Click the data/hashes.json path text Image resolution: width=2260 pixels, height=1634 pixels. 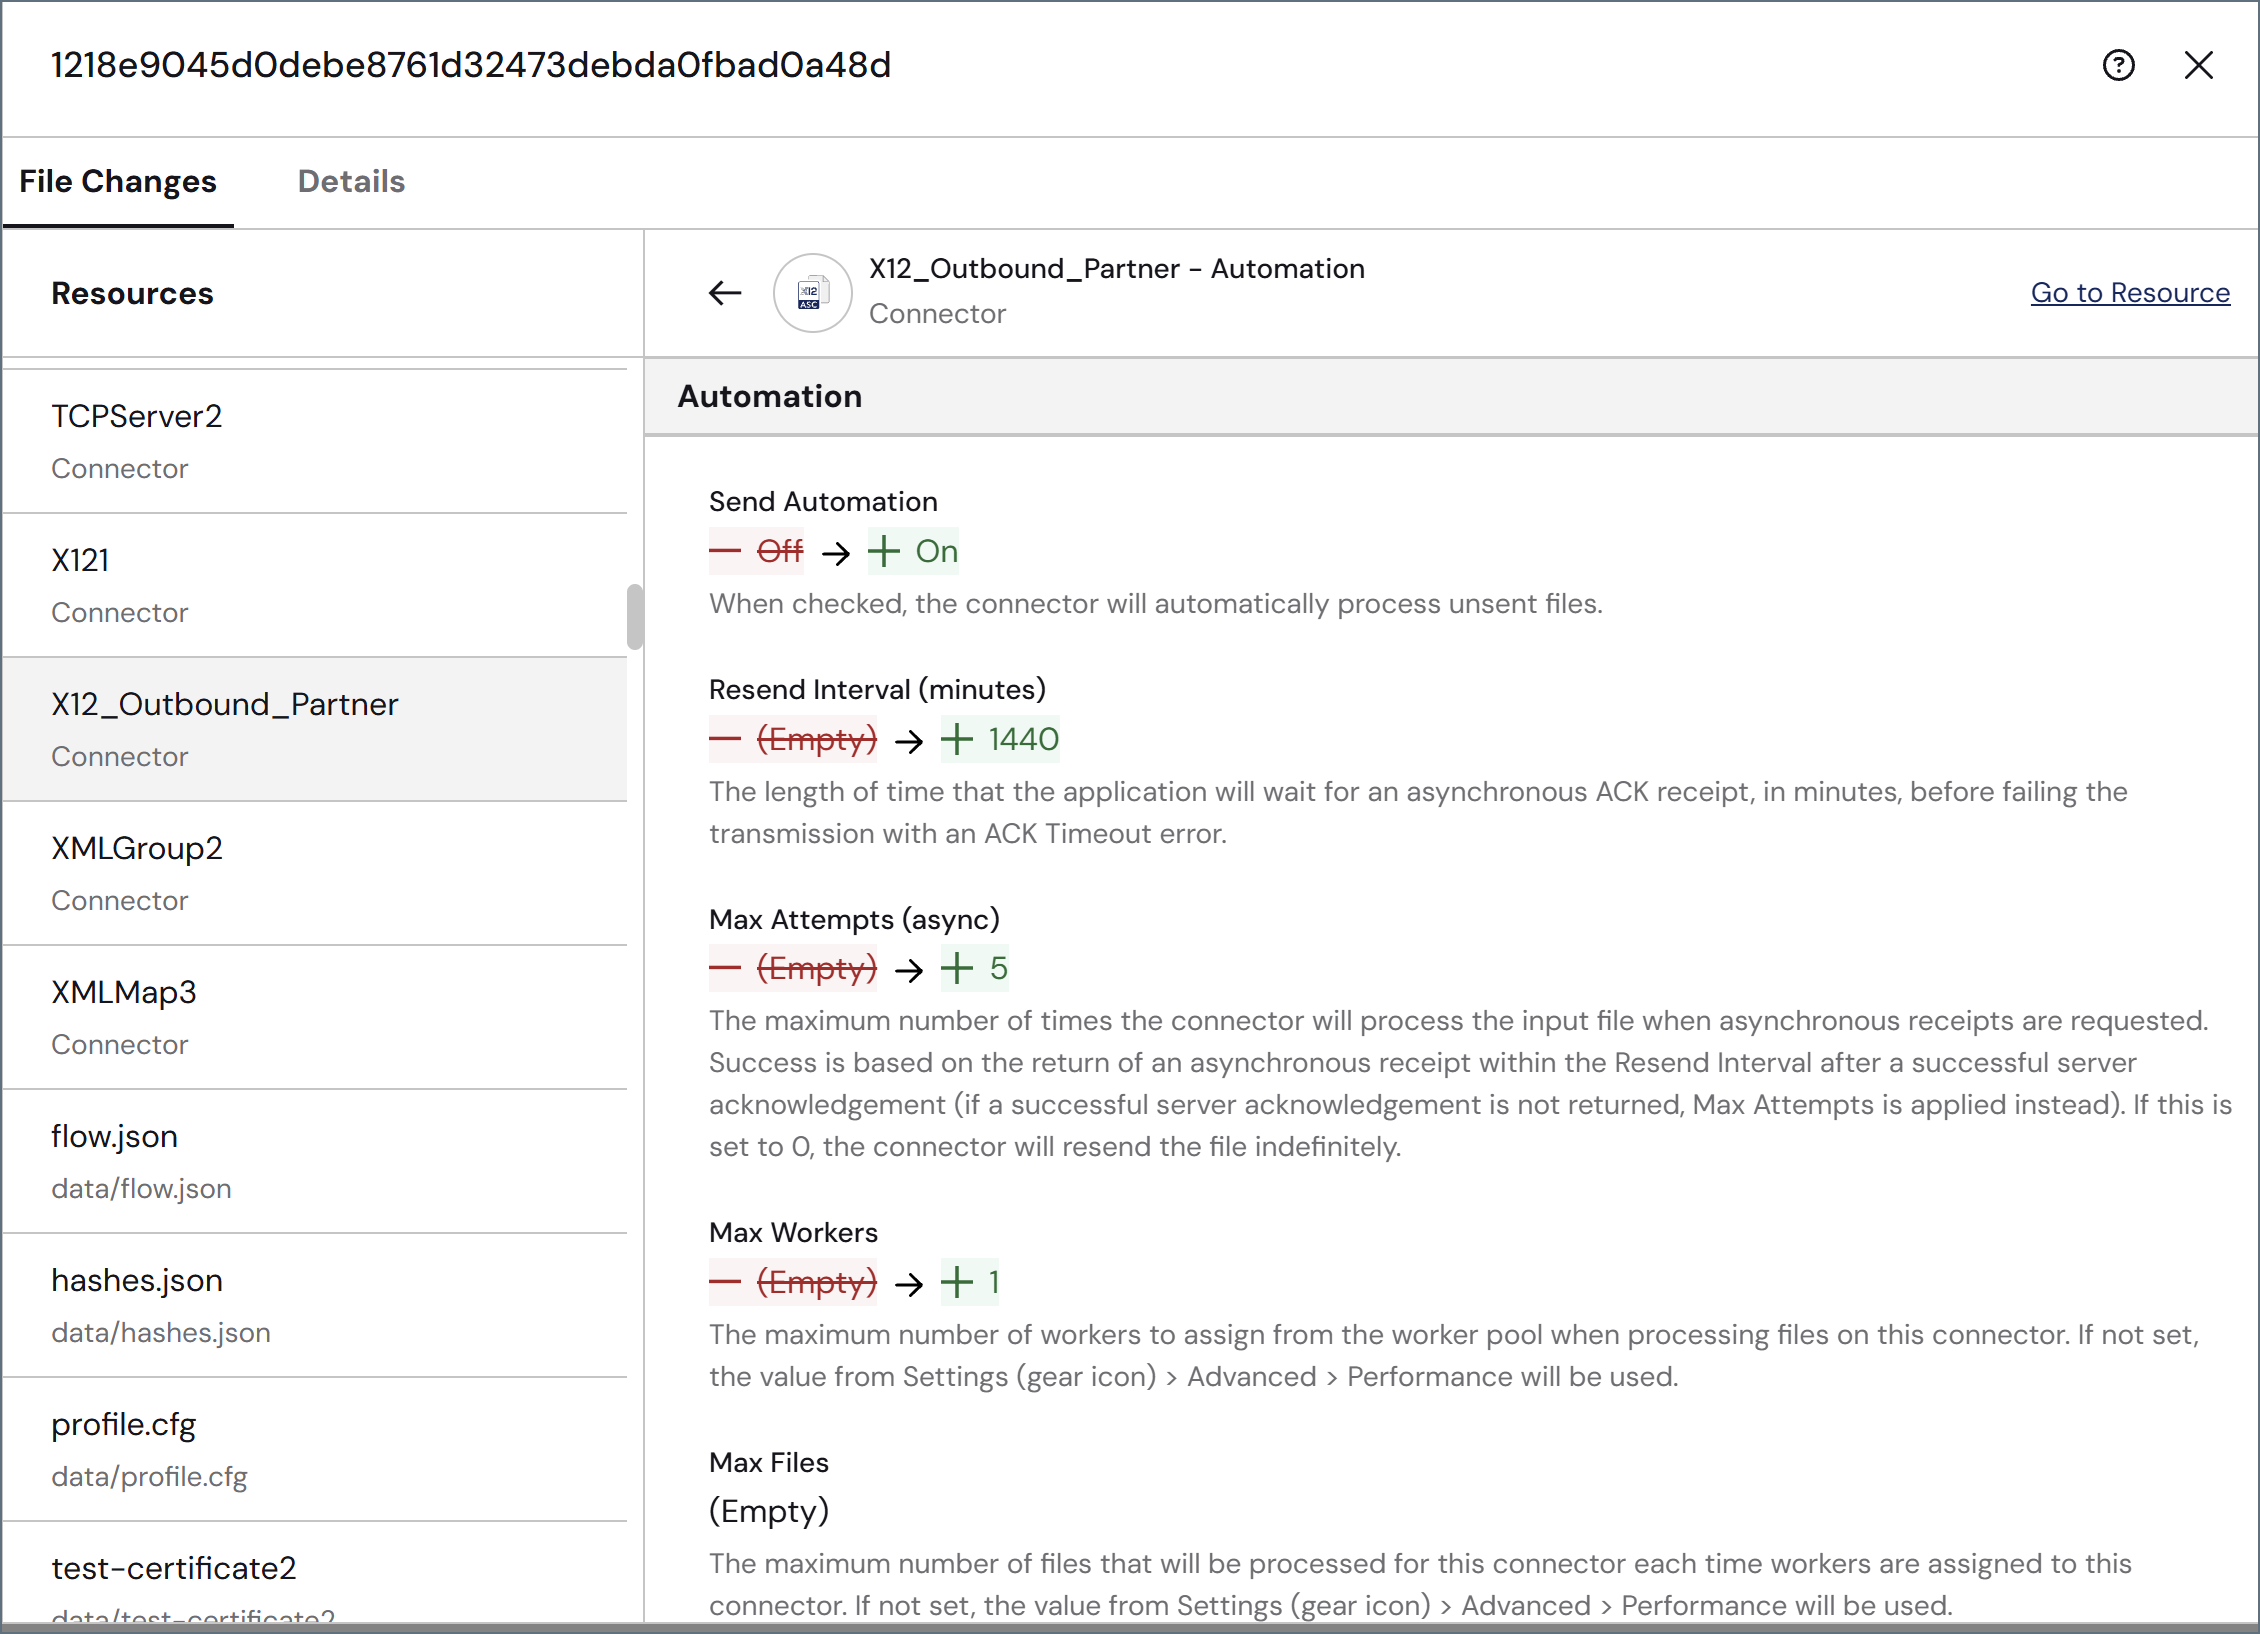tap(161, 1333)
